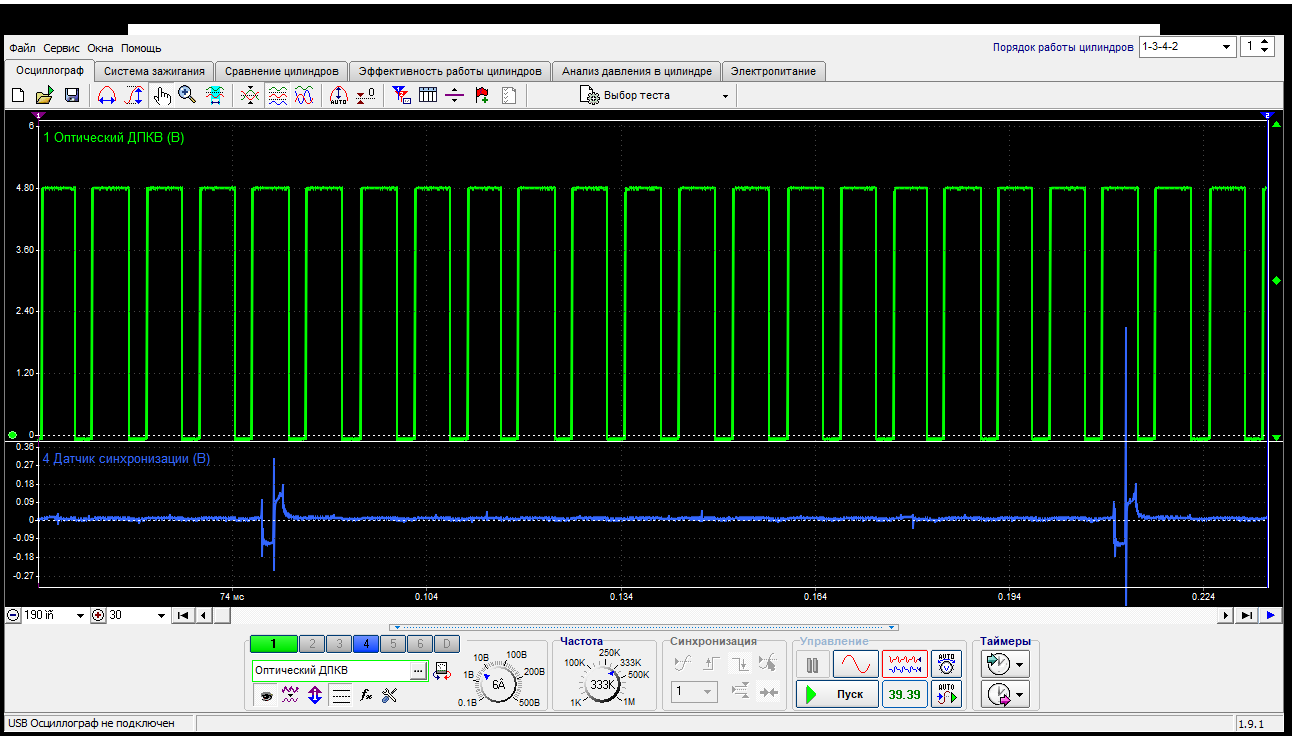This screenshot has height=736, width=1296.
Task: Click the red and blue multi-waveform control button
Action: point(904,664)
